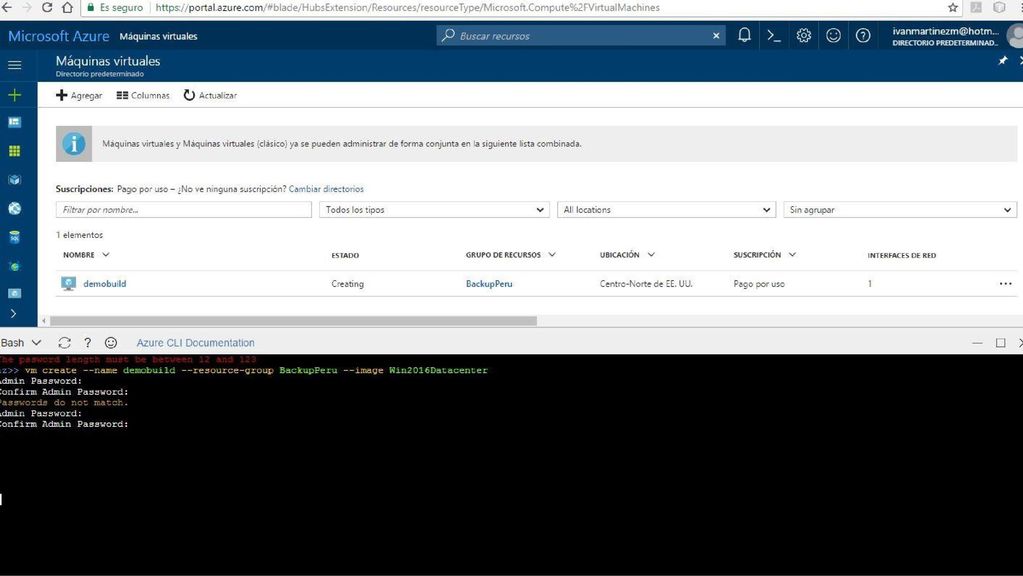Open the Dashboard icon in sidebar
The height and width of the screenshot is (576, 1023).
click(14, 122)
